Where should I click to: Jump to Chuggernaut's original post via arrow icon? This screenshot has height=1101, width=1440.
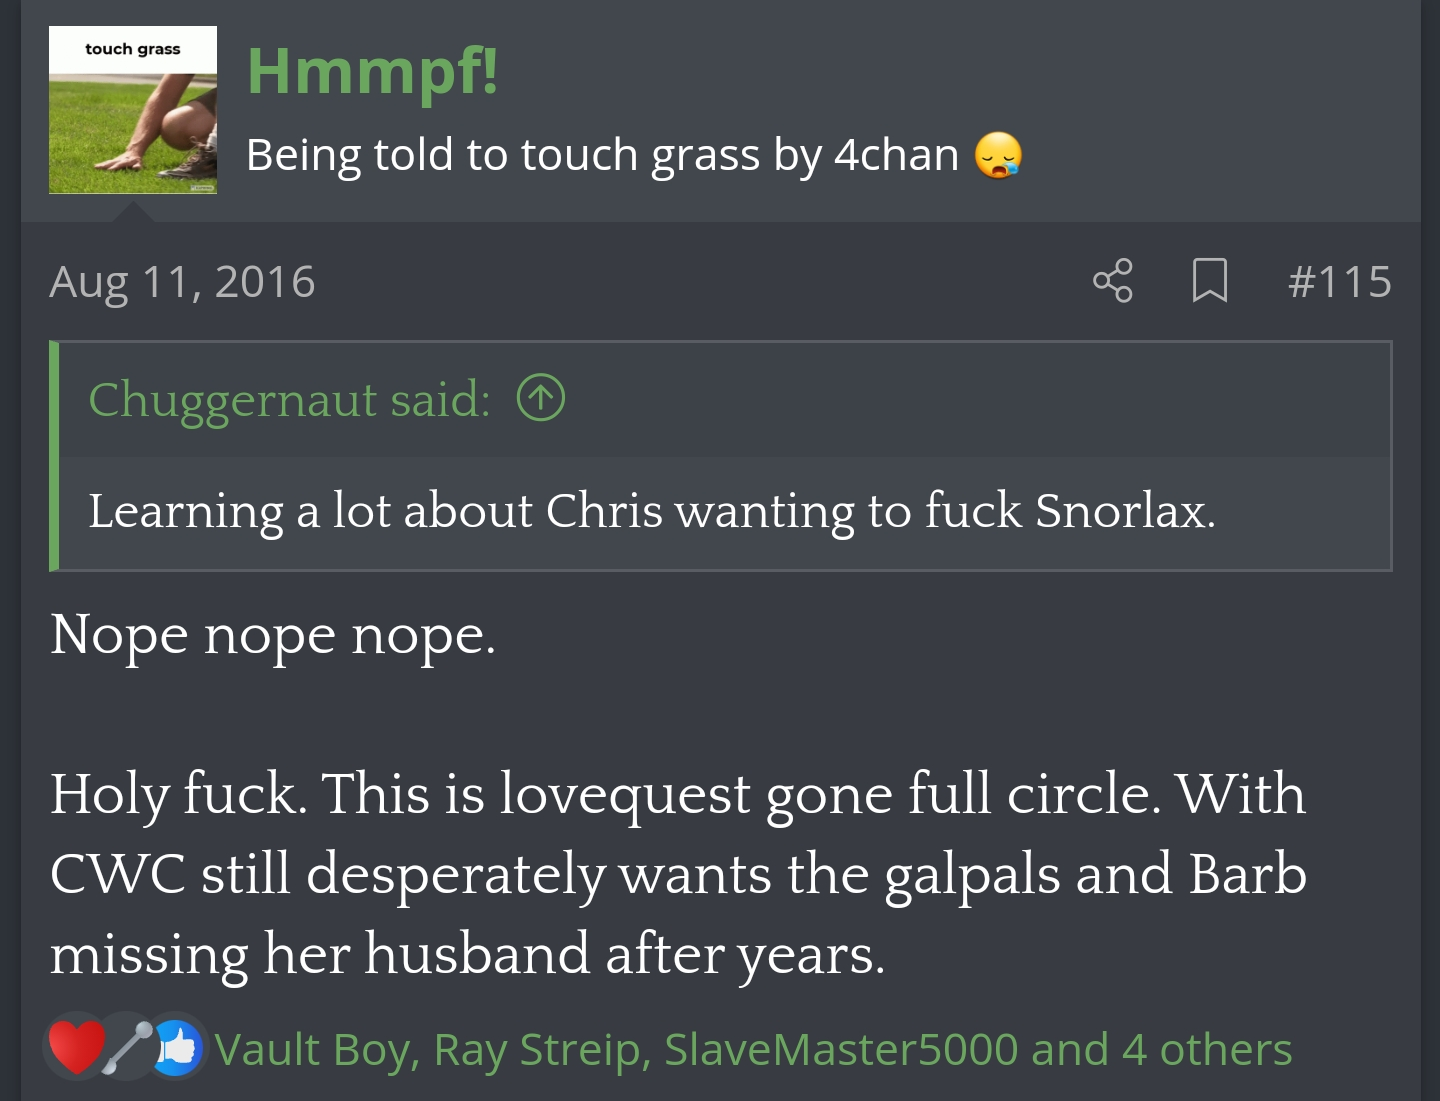pyautogui.click(x=541, y=398)
